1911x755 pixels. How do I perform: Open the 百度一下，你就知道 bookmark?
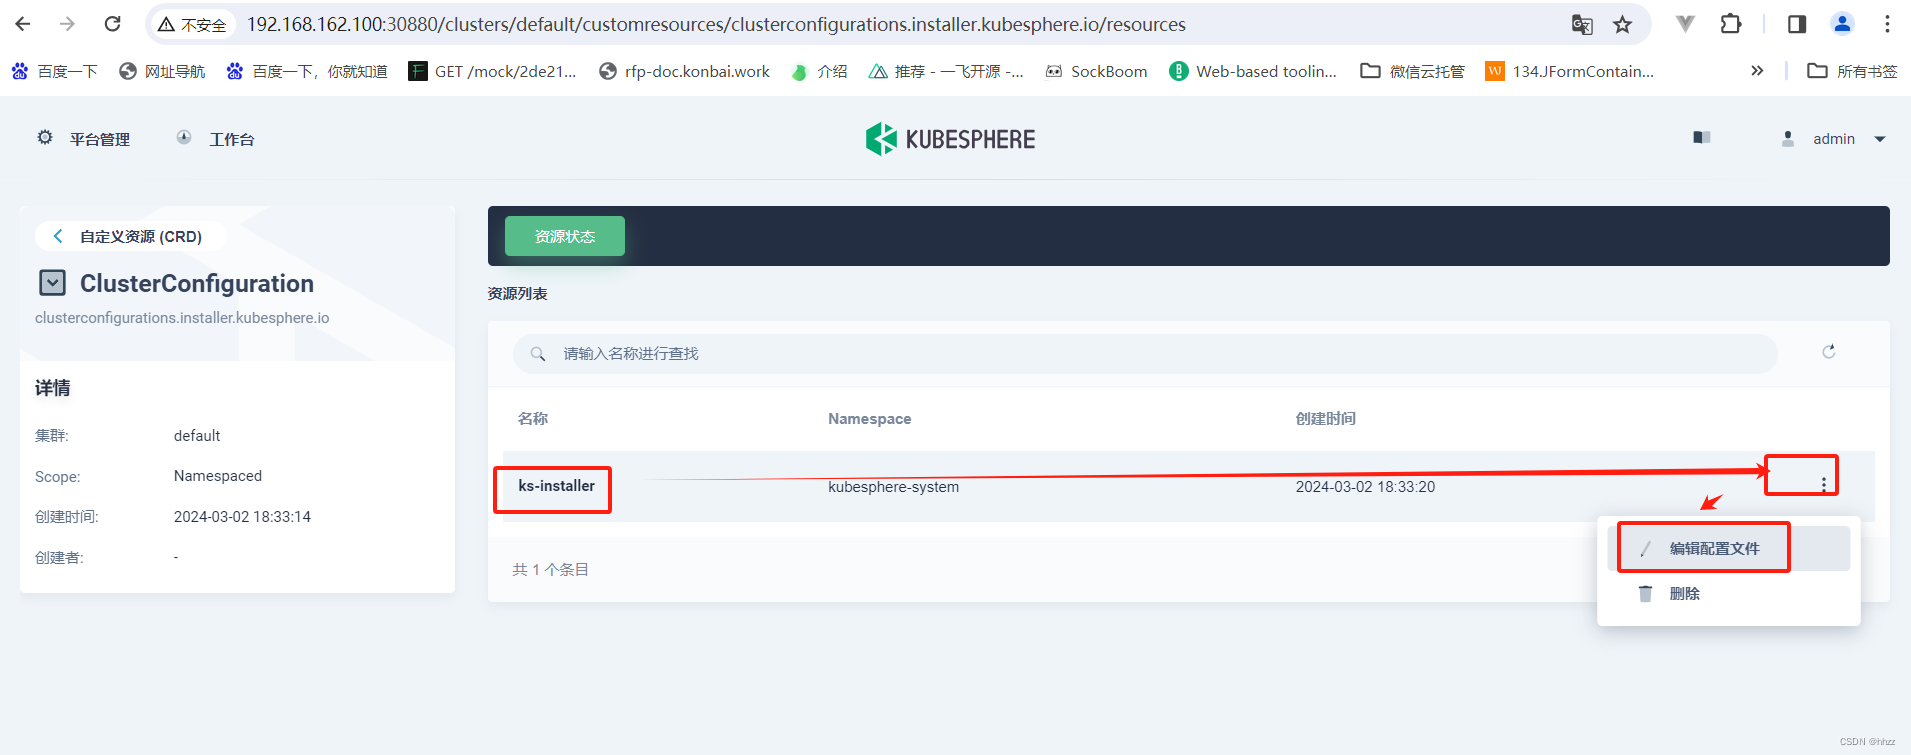coord(307,71)
